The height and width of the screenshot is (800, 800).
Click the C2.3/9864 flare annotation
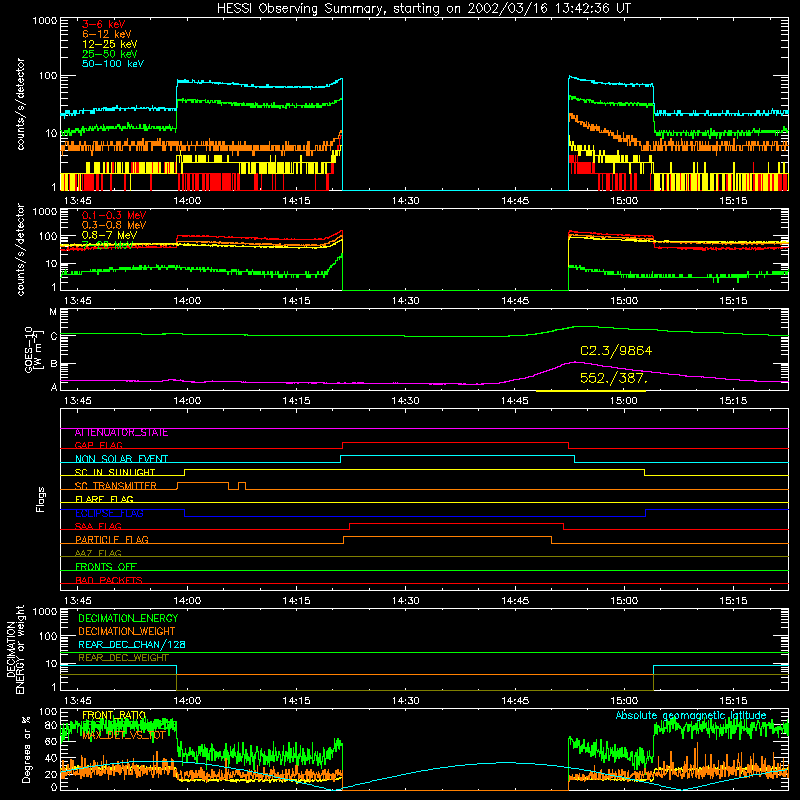pos(616,351)
